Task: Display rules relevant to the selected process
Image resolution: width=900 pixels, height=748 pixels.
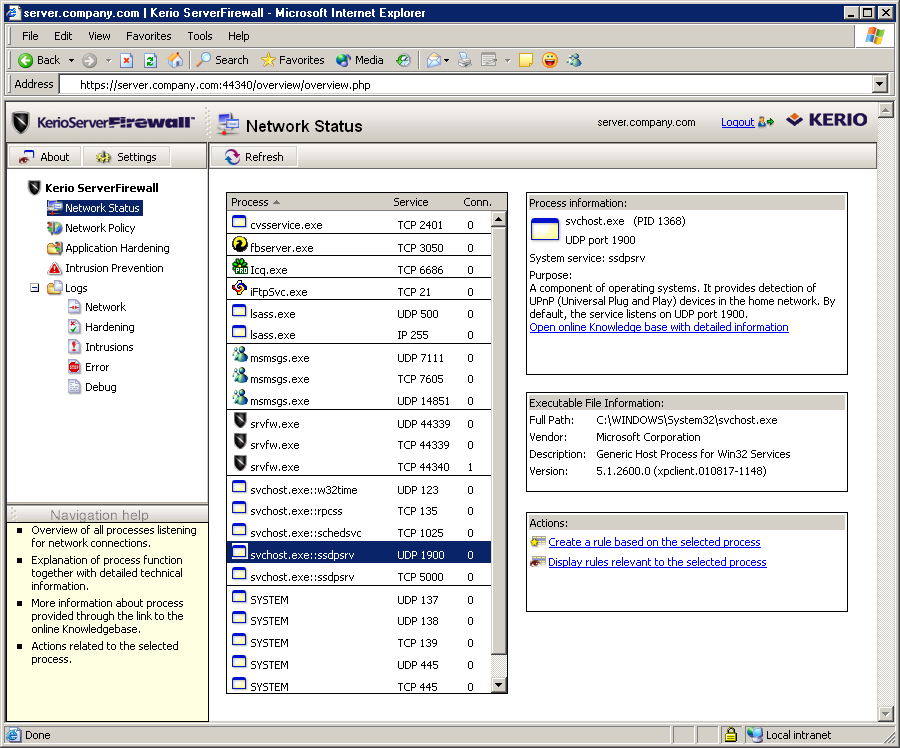Action: 657,562
